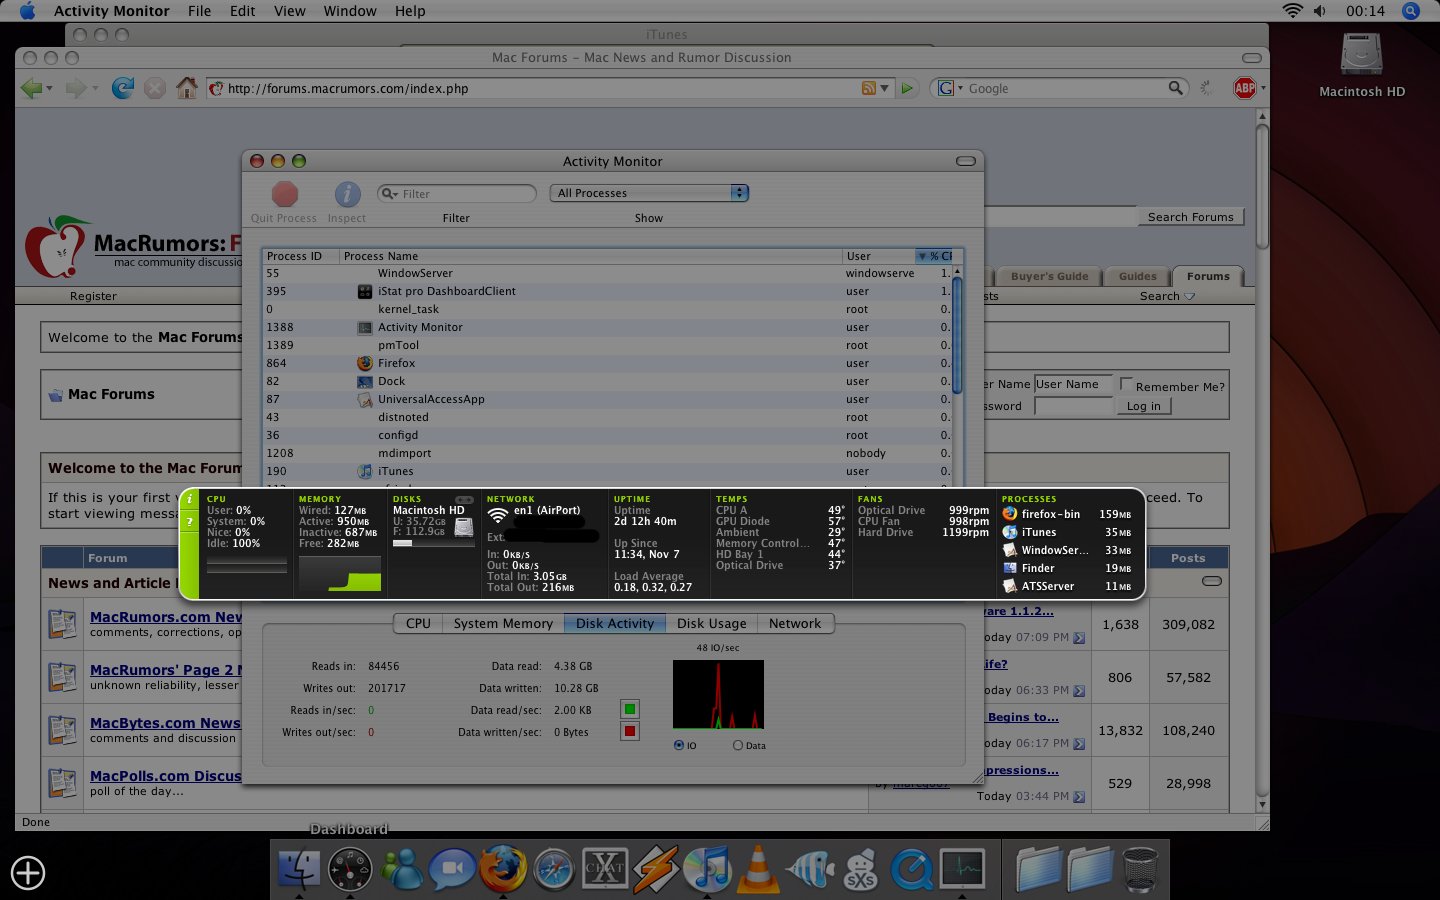
Task: Select the kernel_task process row
Action: tap(607, 309)
